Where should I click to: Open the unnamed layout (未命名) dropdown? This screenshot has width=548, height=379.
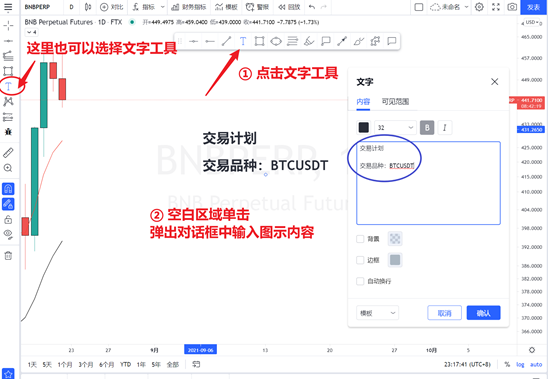(449, 7)
